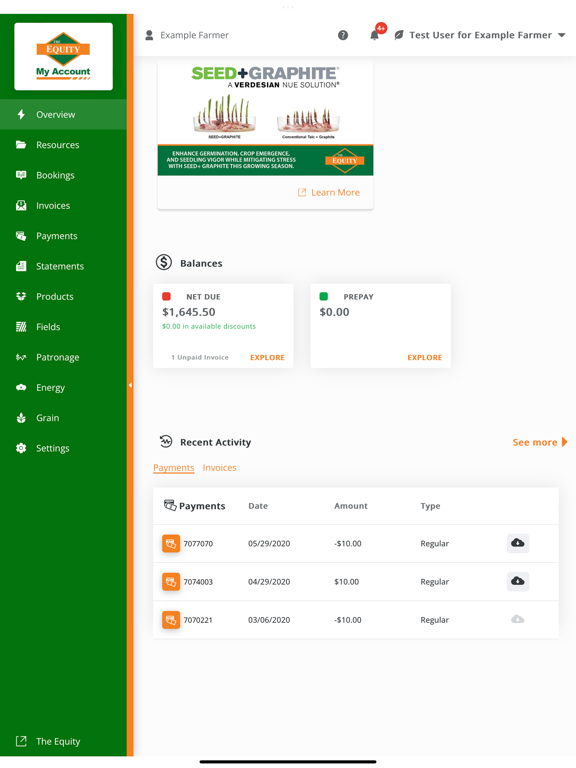Image resolution: width=576 pixels, height=768 pixels.
Task: Open Overview in the sidebar menu
Action: click(63, 115)
